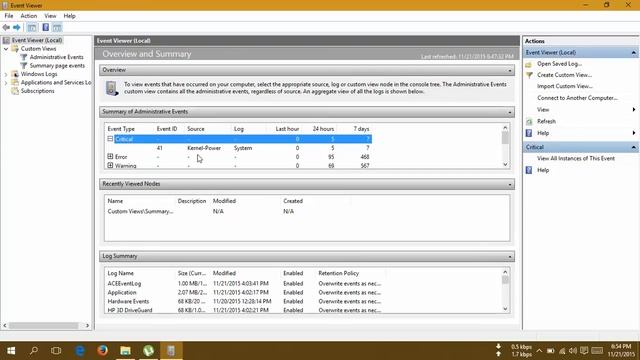
Task: Expand the Applications and Services Logs node
Action: coord(6,83)
